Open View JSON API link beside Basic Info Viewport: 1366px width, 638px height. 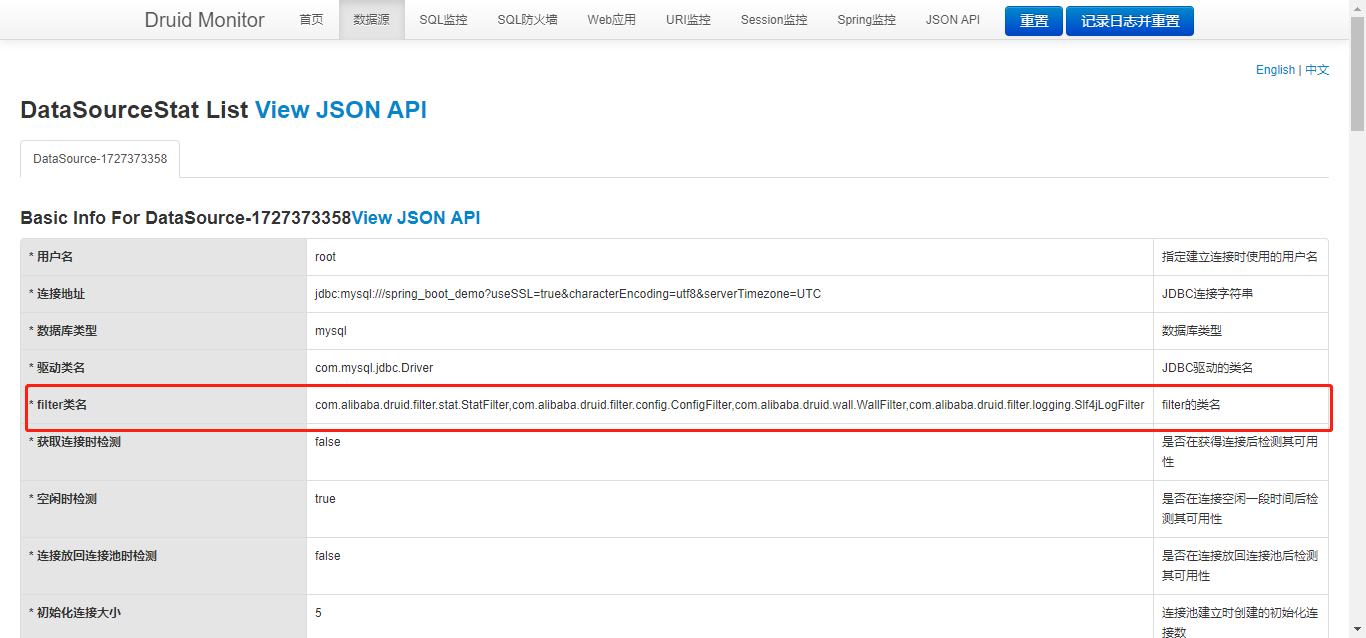point(416,217)
